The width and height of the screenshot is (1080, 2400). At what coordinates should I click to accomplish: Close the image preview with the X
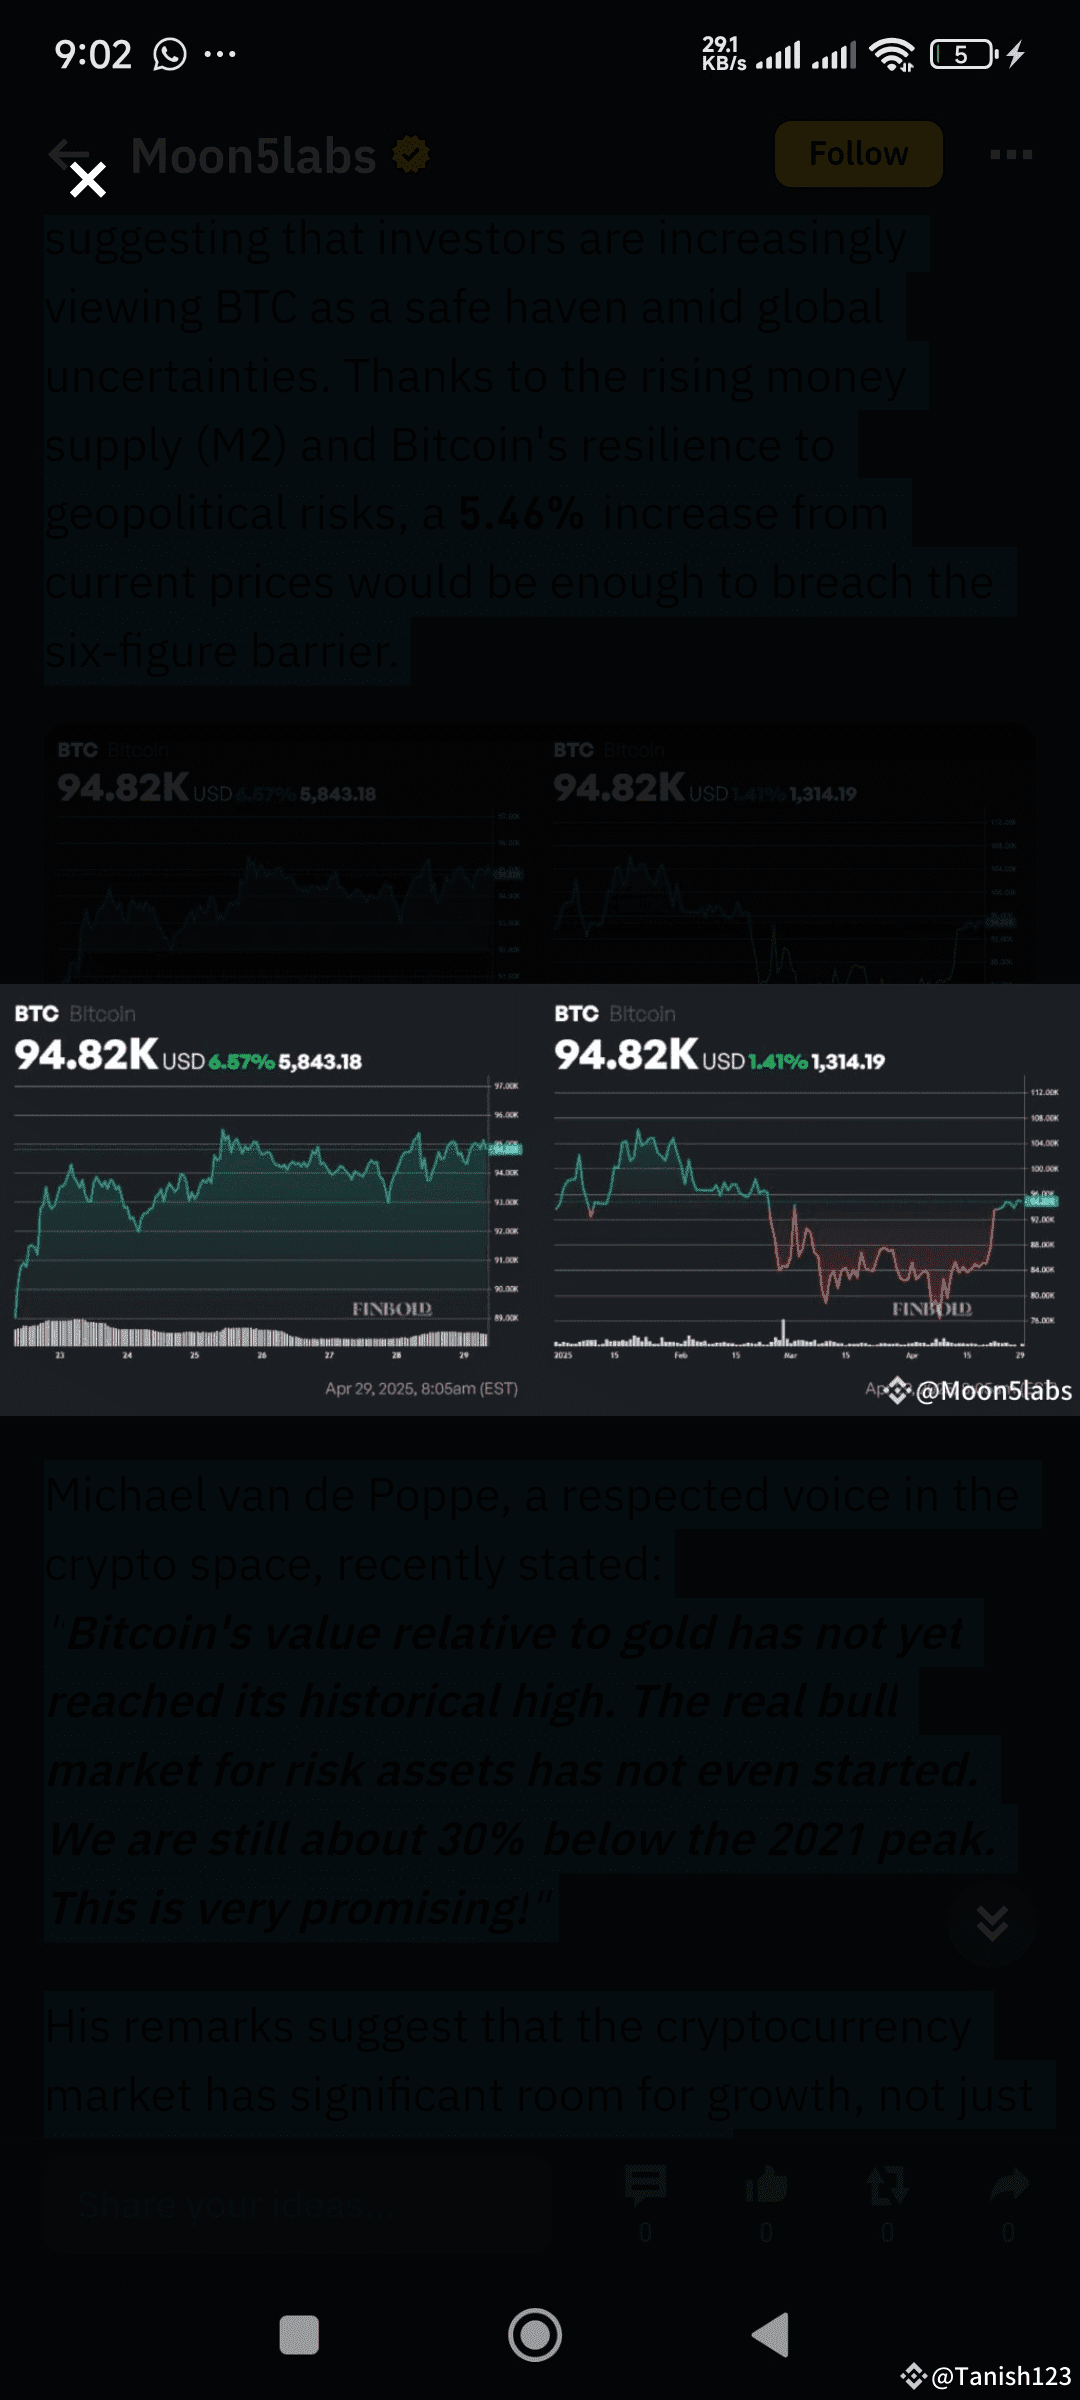[88, 180]
